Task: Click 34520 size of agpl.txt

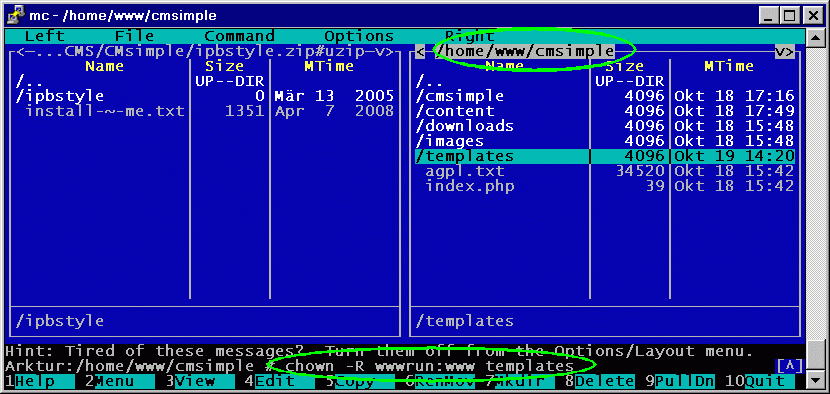Action: point(640,171)
